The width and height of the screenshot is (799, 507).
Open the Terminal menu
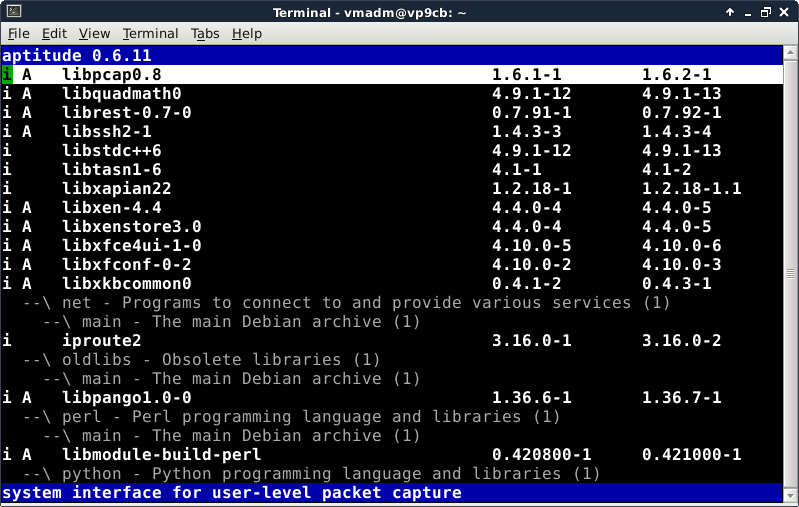tap(150, 34)
